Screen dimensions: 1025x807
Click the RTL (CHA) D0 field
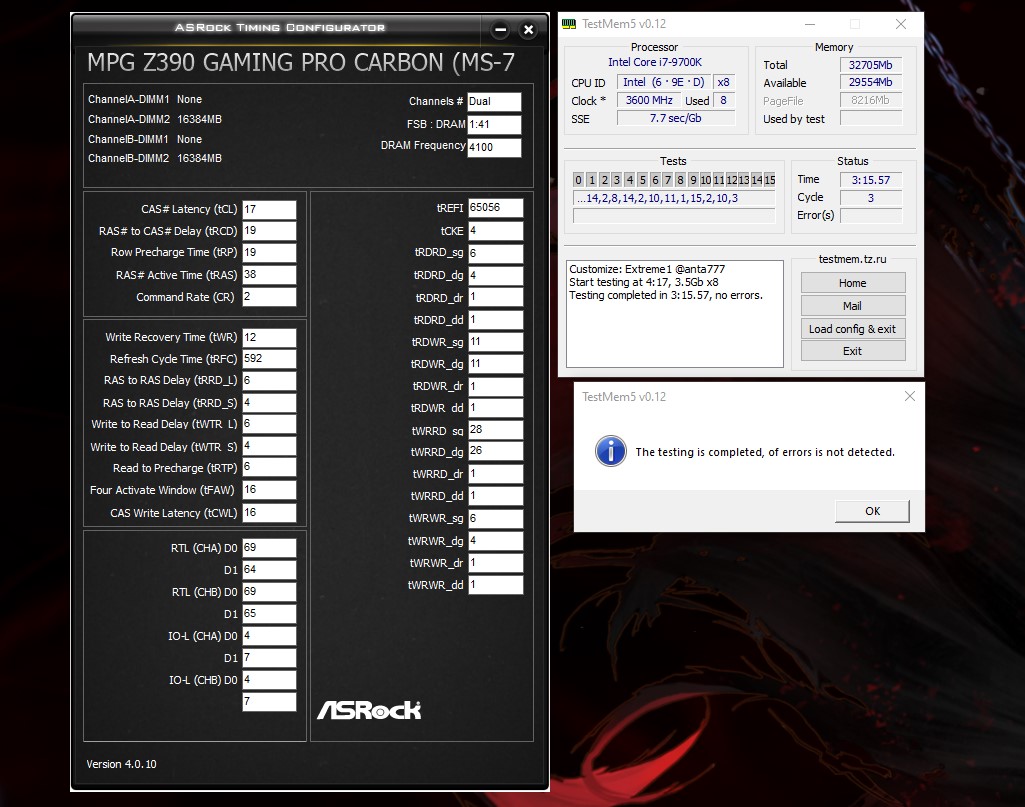click(269, 548)
